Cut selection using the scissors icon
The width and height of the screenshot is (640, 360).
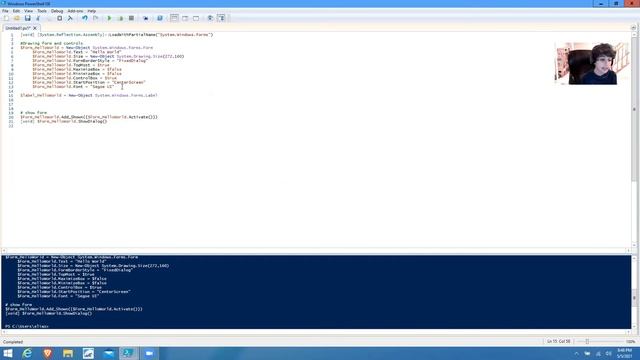click(x=38, y=18)
